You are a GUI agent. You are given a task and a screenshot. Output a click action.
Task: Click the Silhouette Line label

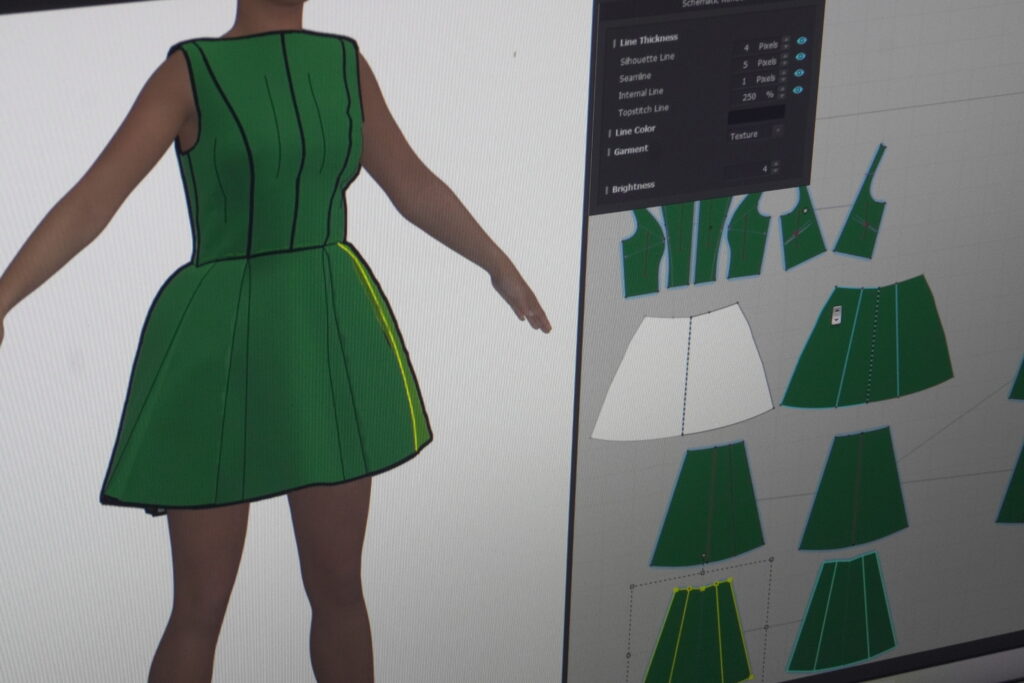pos(647,59)
